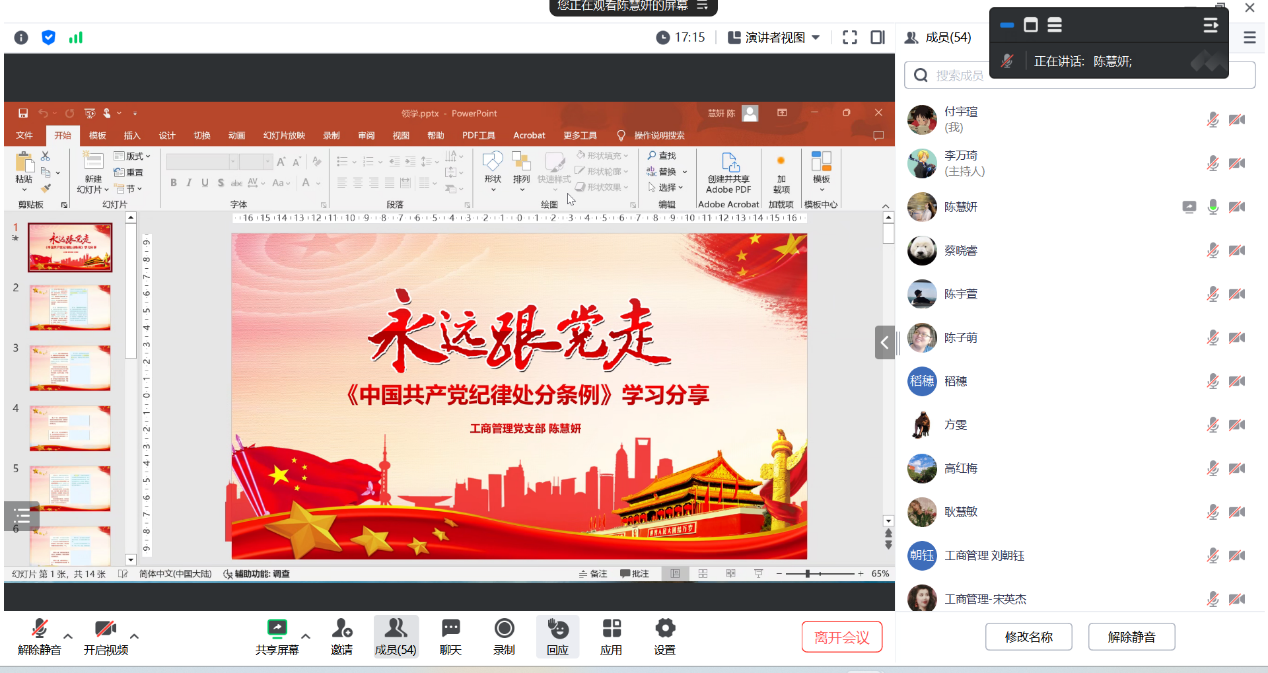Click the red 离开会议 button
The height and width of the screenshot is (673, 1268).
tap(842, 637)
